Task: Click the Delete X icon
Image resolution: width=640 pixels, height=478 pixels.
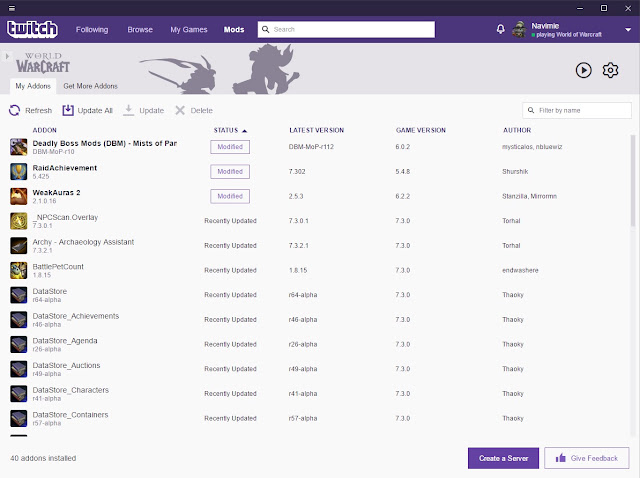Action: [180, 110]
